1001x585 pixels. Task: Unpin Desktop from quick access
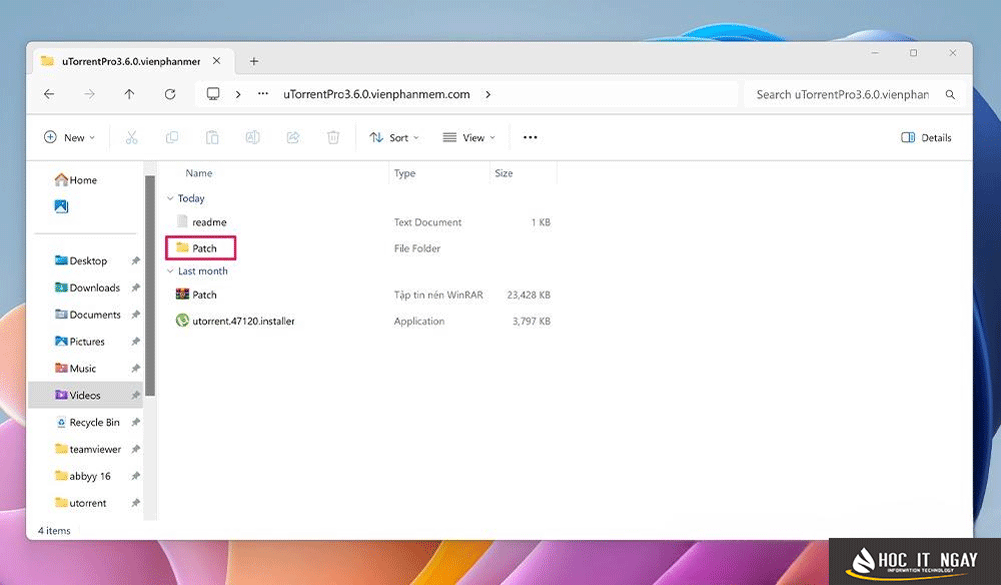(x=135, y=261)
